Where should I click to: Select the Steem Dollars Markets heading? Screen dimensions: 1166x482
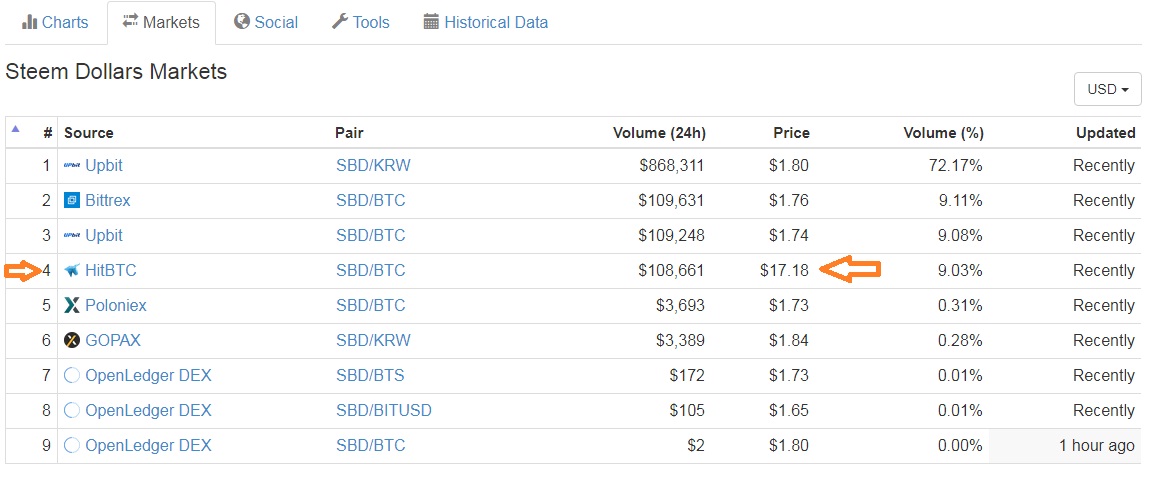click(x=116, y=72)
